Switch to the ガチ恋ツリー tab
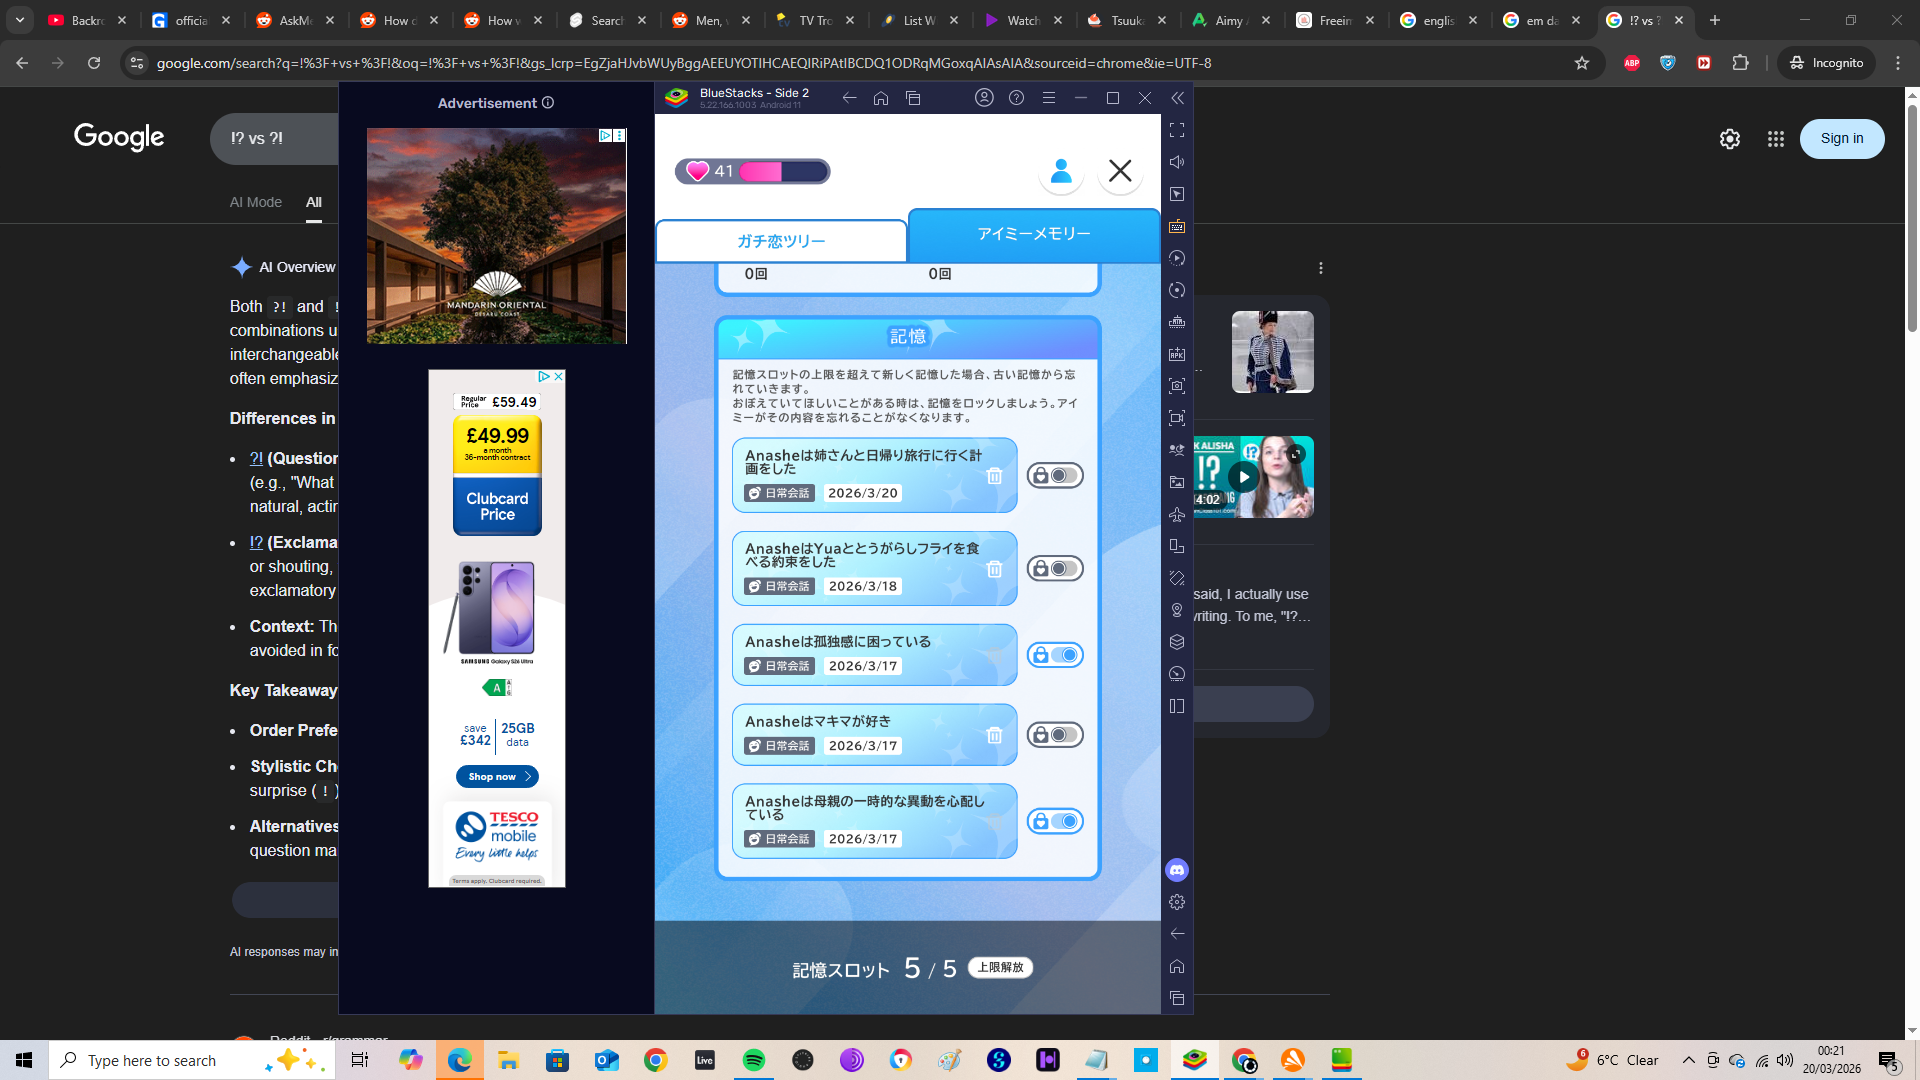The height and width of the screenshot is (1080, 1920). coord(781,241)
